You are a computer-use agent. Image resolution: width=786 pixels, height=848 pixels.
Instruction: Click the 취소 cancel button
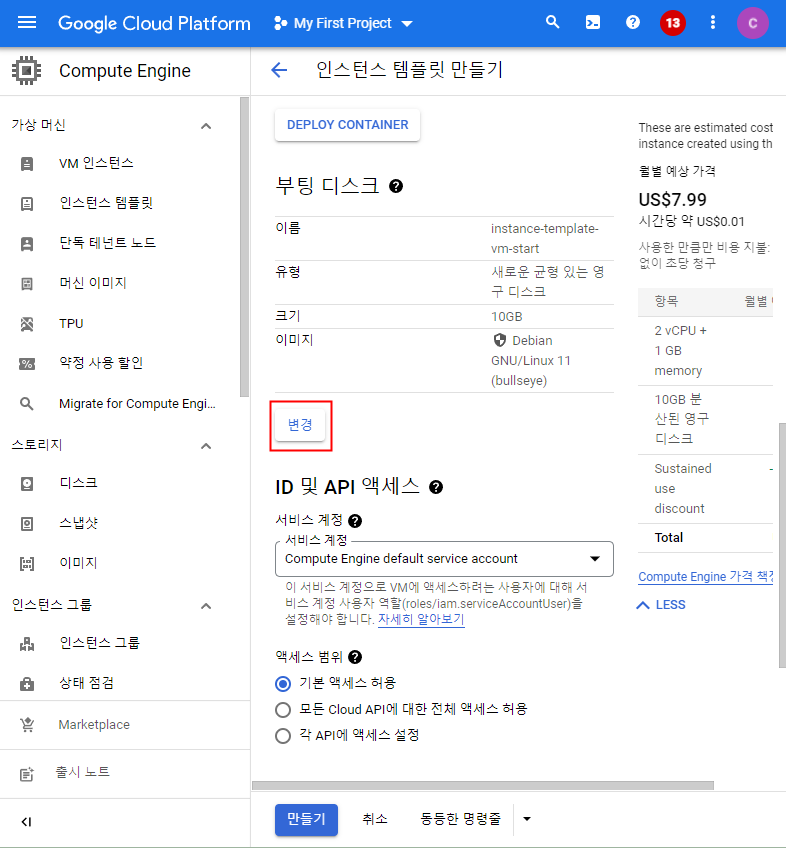coord(375,819)
